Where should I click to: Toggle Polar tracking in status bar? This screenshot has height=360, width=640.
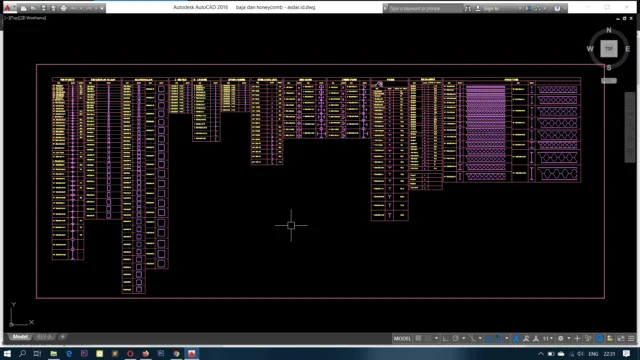[456, 338]
